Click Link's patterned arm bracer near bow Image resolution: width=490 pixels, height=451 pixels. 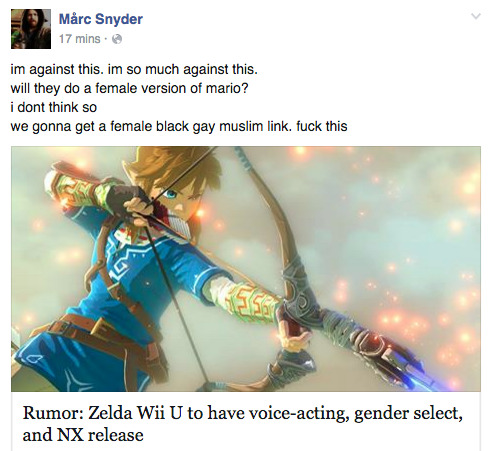pos(253,302)
